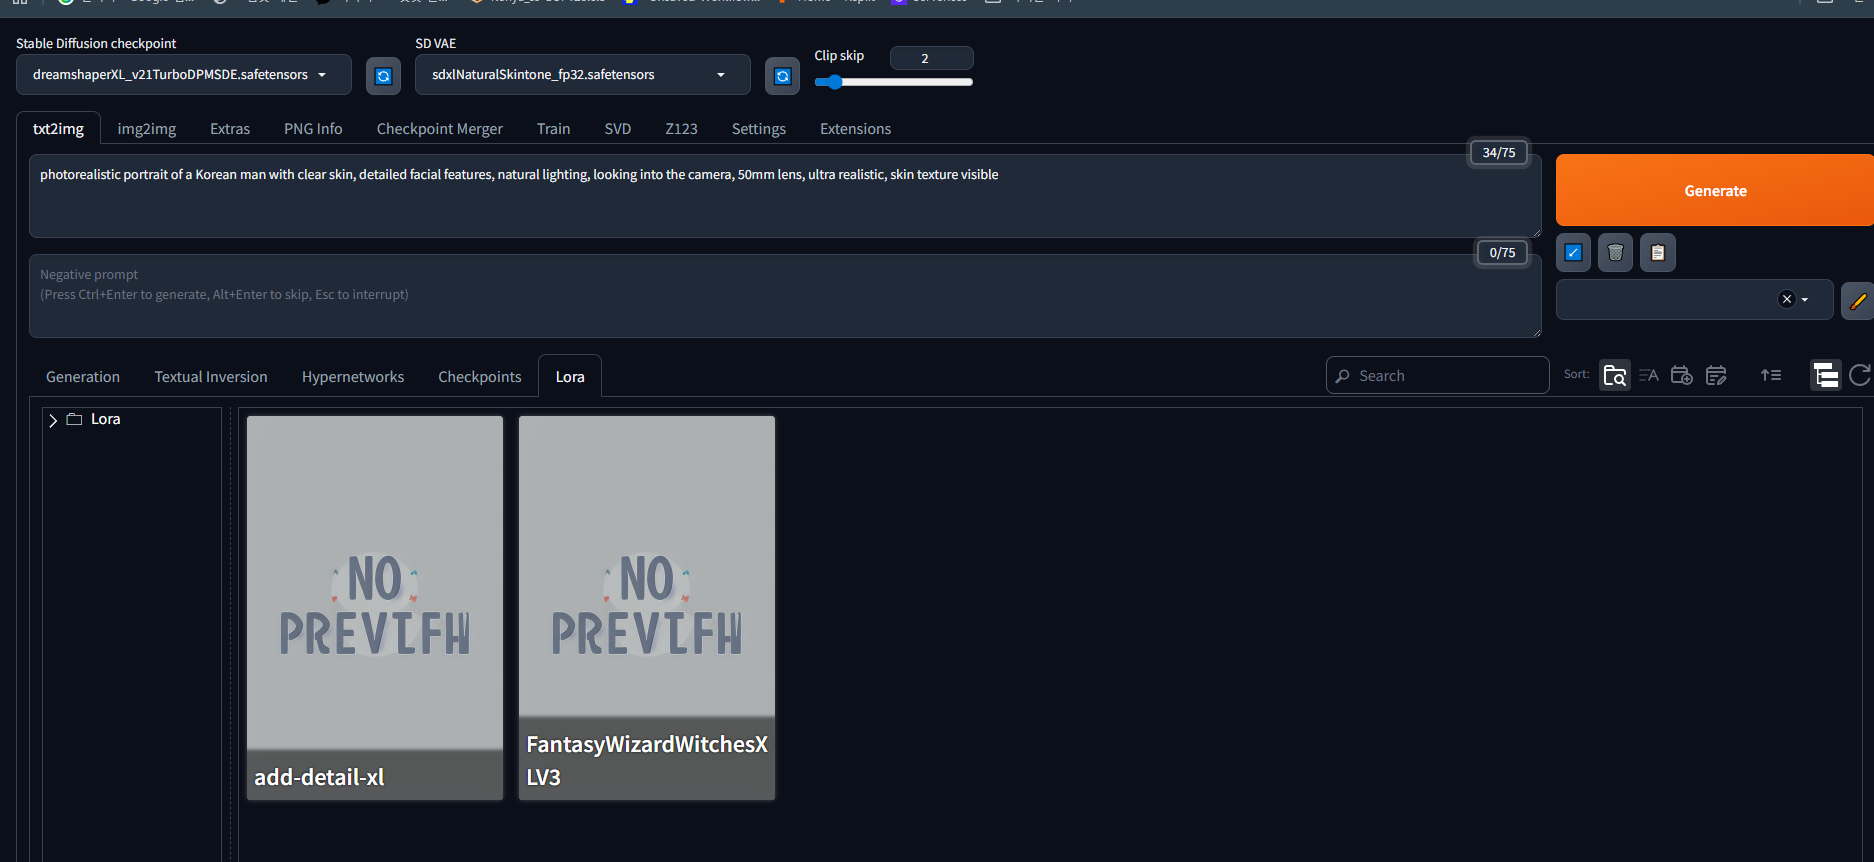
Task: Adjust the Clip skip slider
Action: click(893, 82)
